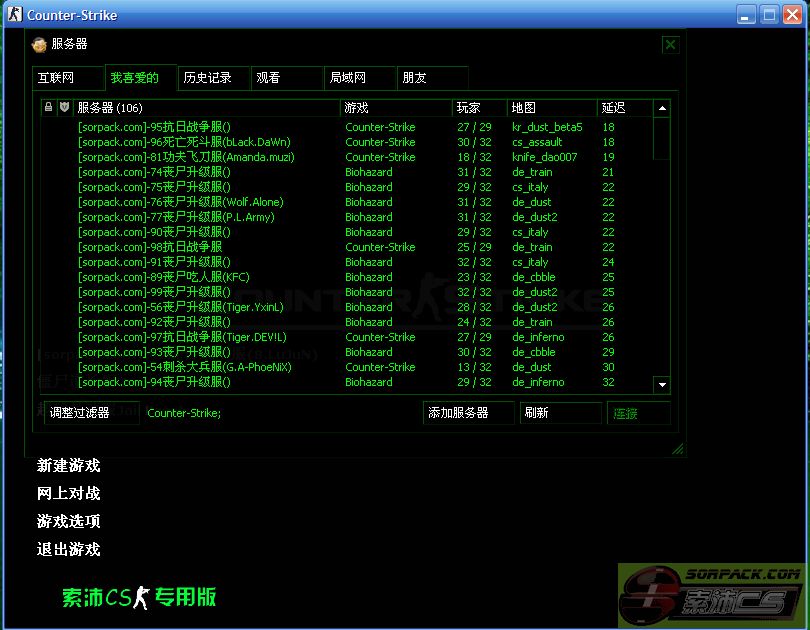Select server 96死亡死斗服 on cs_assault

pyautogui.click(x=185, y=142)
